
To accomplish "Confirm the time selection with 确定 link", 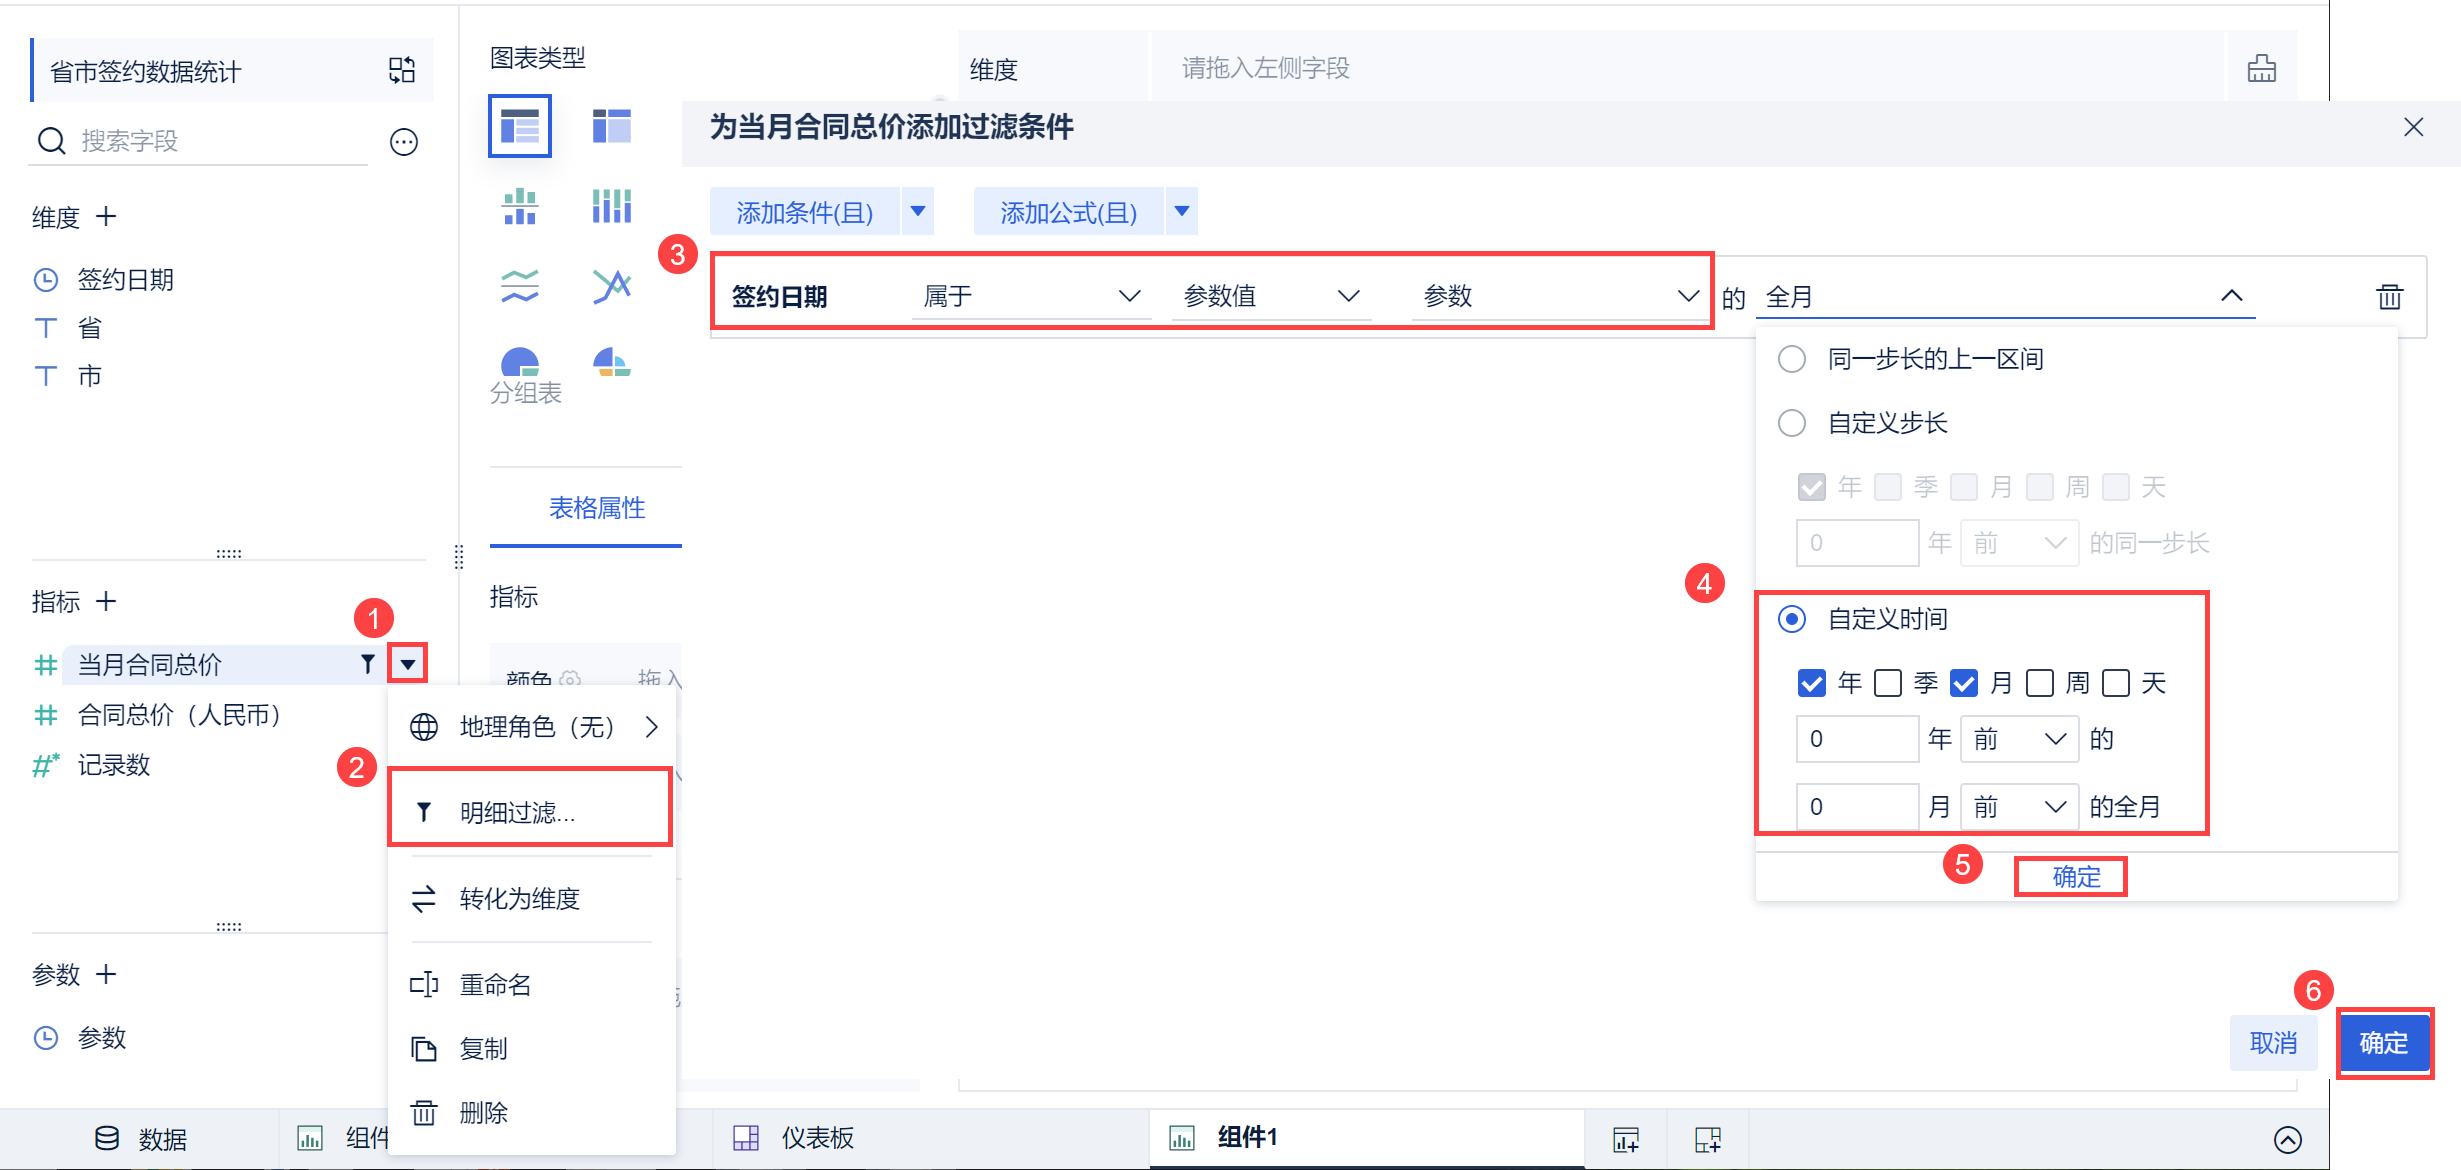I will pyautogui.click(x=2075, y=877).
